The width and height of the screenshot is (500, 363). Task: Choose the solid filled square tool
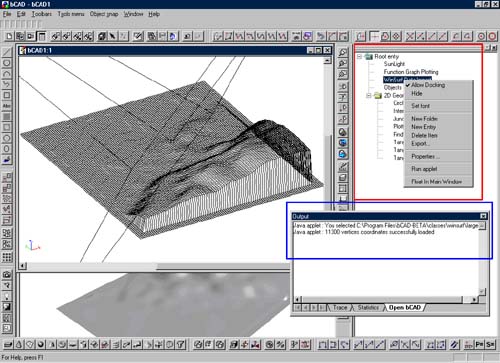7,117
